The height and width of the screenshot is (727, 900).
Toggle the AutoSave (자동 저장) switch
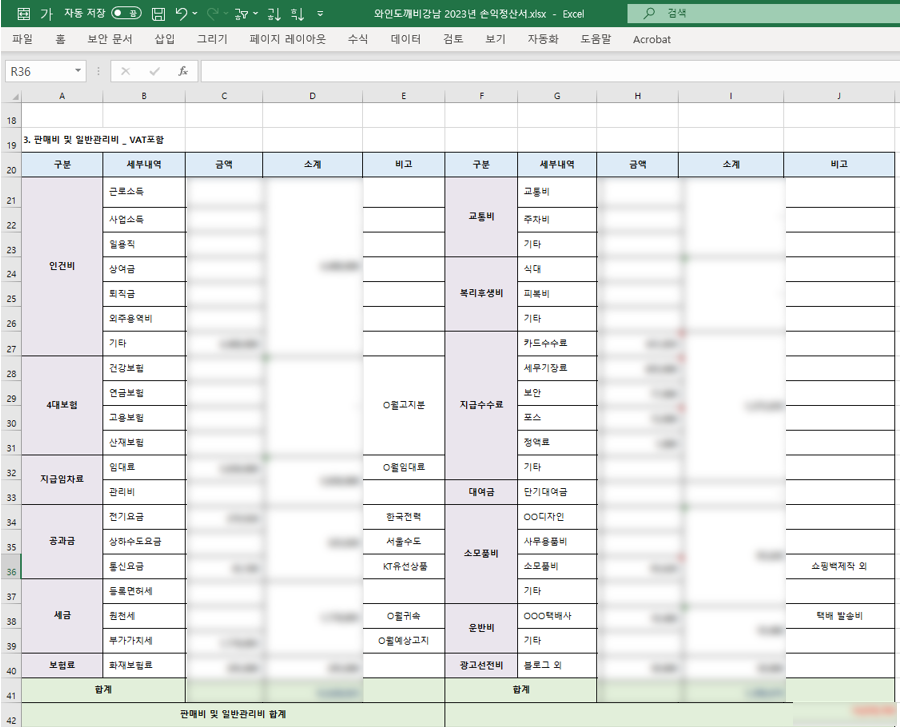tap(126, 13)
